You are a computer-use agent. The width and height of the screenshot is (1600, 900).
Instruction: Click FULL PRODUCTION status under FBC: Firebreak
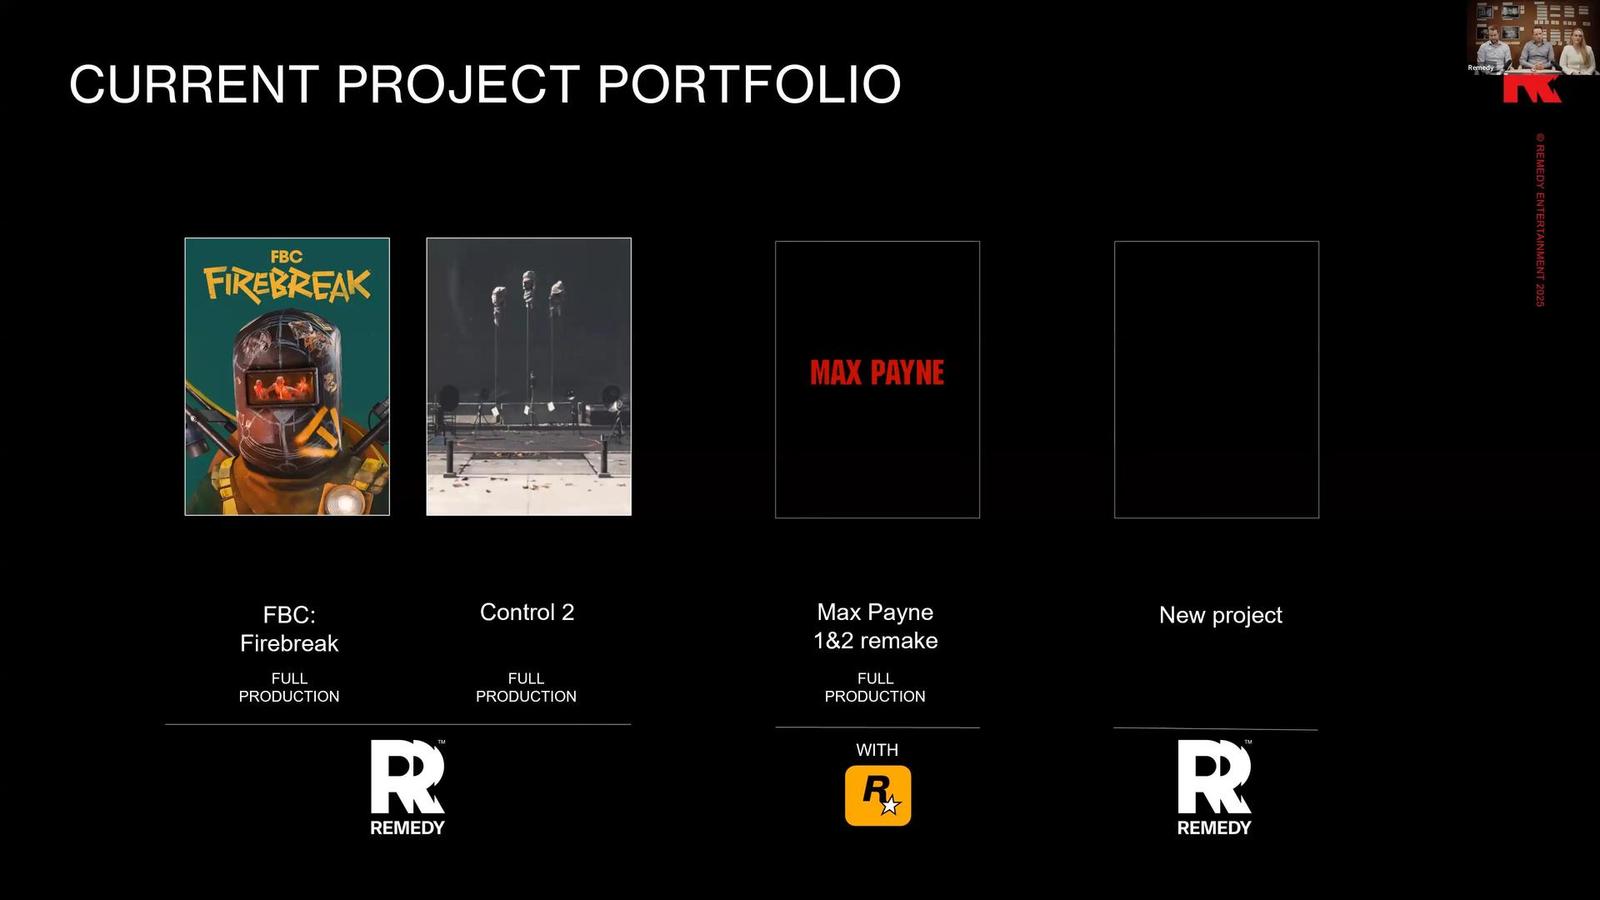(x=289, y=687)
